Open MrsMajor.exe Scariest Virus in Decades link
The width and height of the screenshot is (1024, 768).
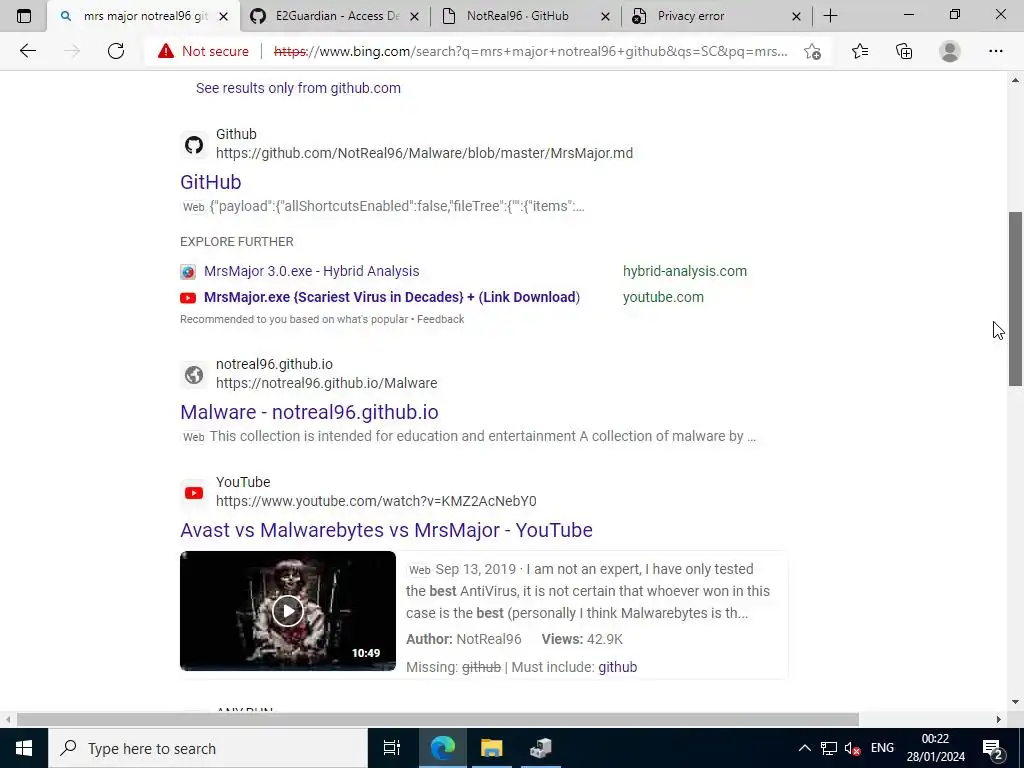[392, 297]
